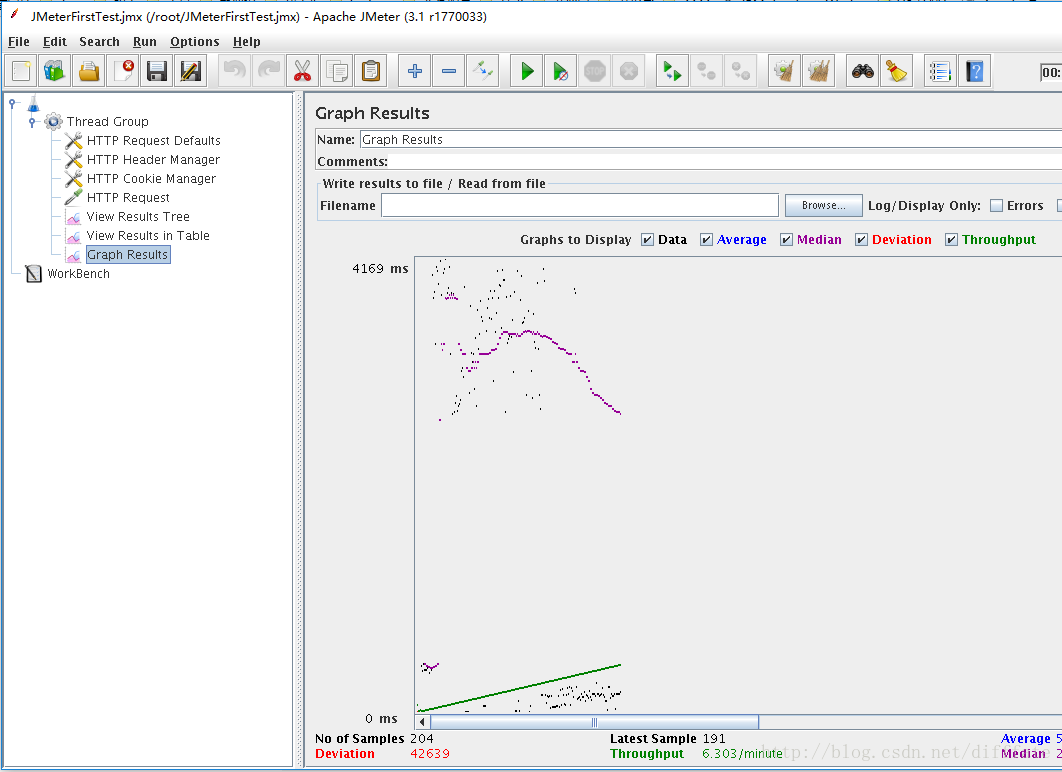Image resolution: width=1062 pixels, height=772 pixels.
Task: Click Remote Shutdown All icon
Action: tap(740, 71)
